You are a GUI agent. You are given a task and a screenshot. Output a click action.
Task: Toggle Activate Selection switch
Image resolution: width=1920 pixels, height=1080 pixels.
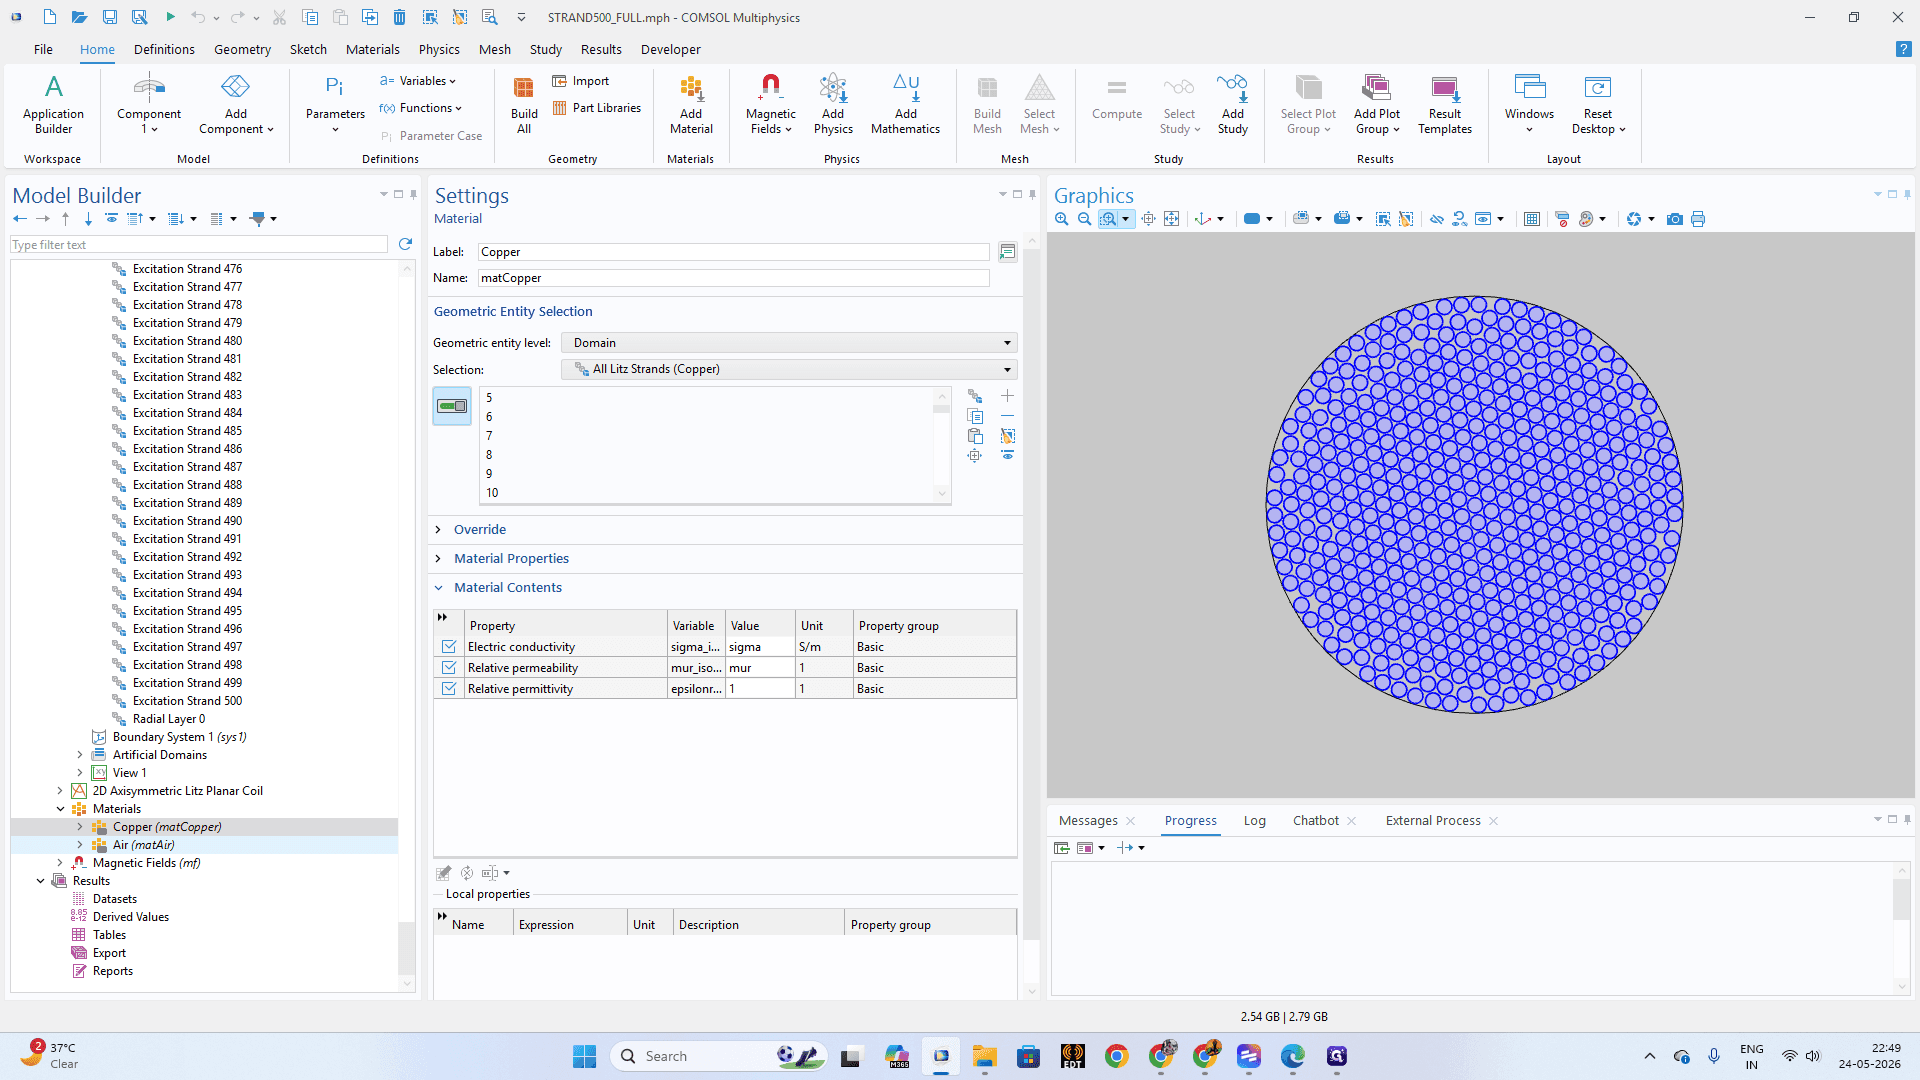[x=452, y=406]
